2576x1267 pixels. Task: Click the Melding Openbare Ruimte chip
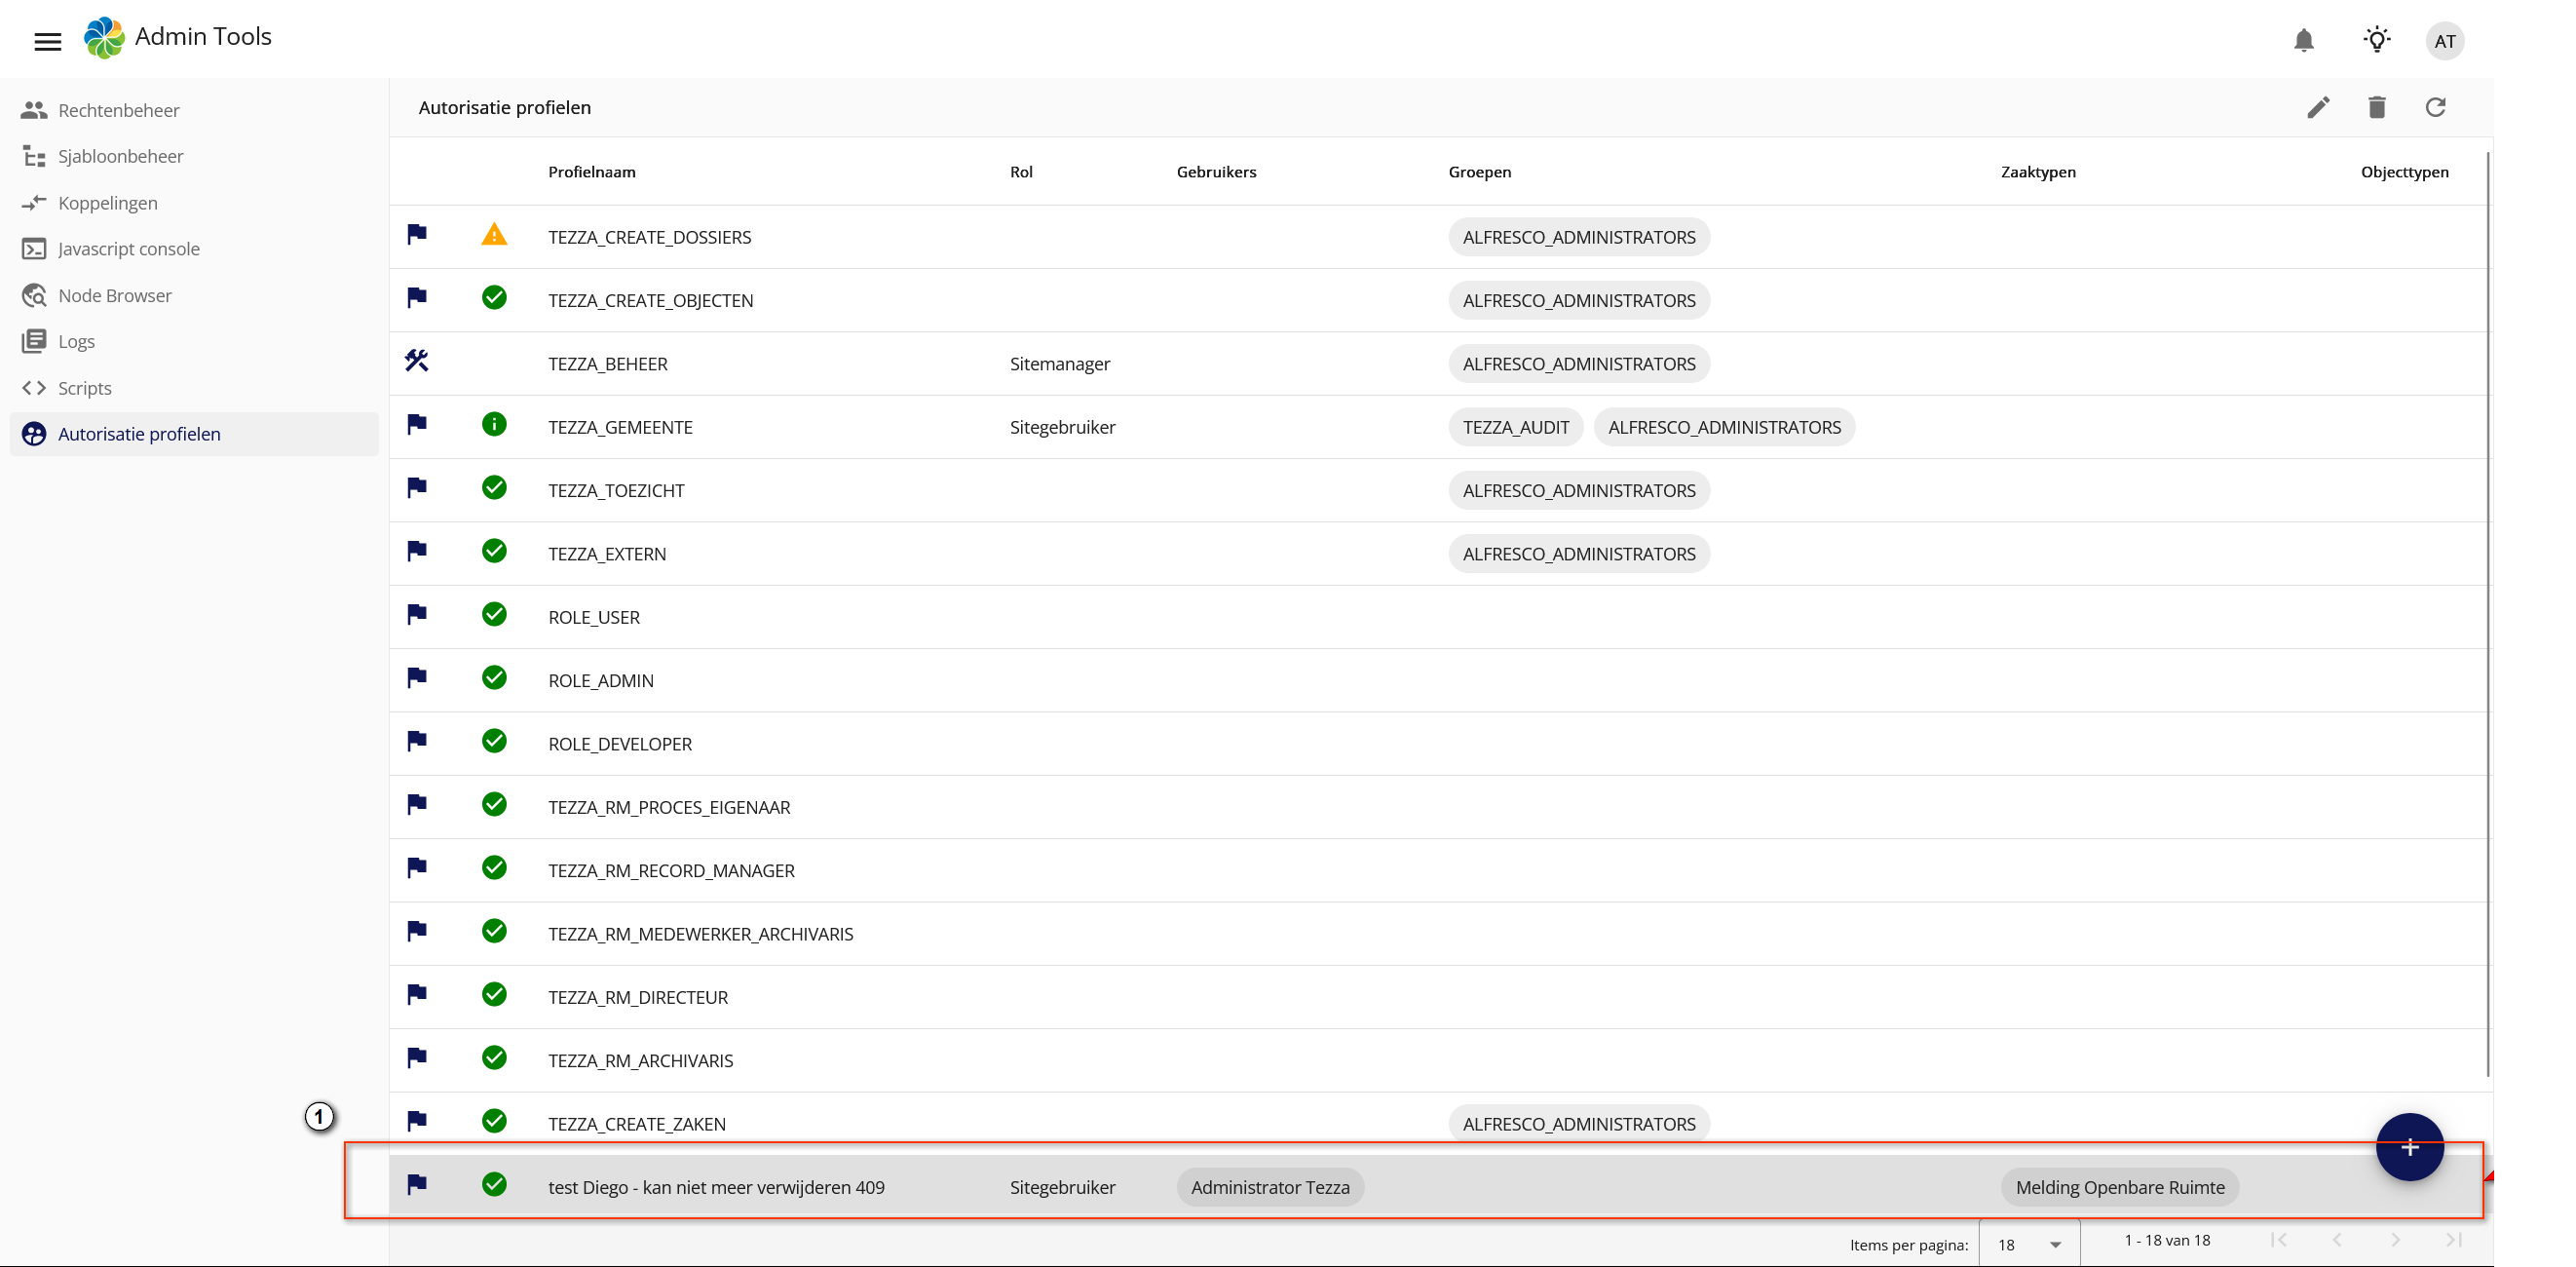pos(2120,1187)
